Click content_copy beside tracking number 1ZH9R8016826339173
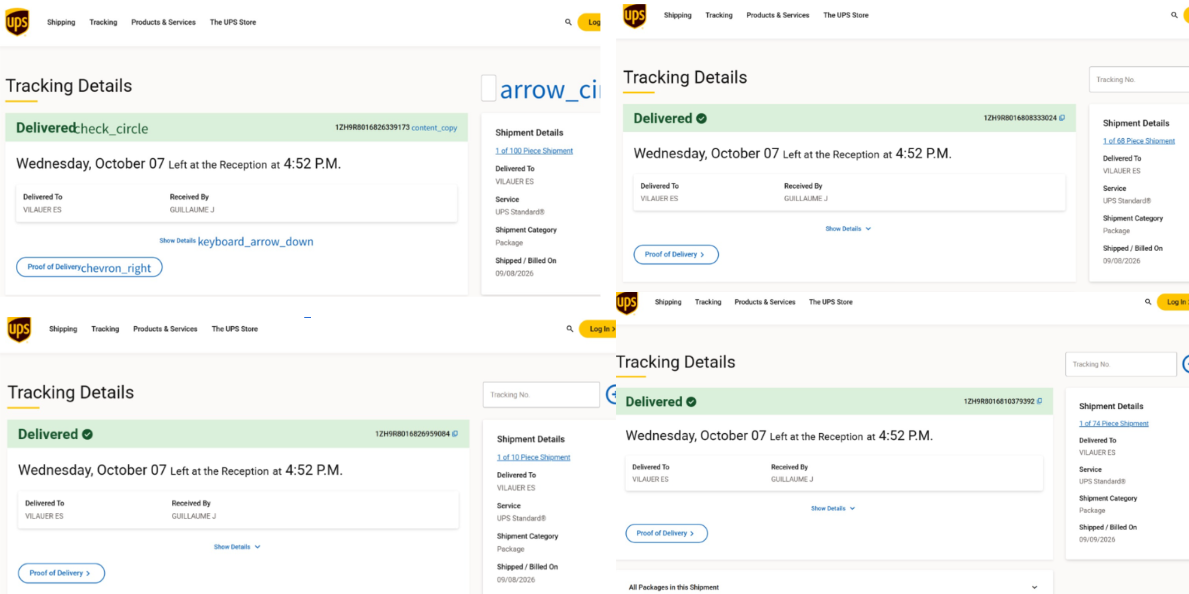This screenshot has height=594, width=1189. (435, 127)
